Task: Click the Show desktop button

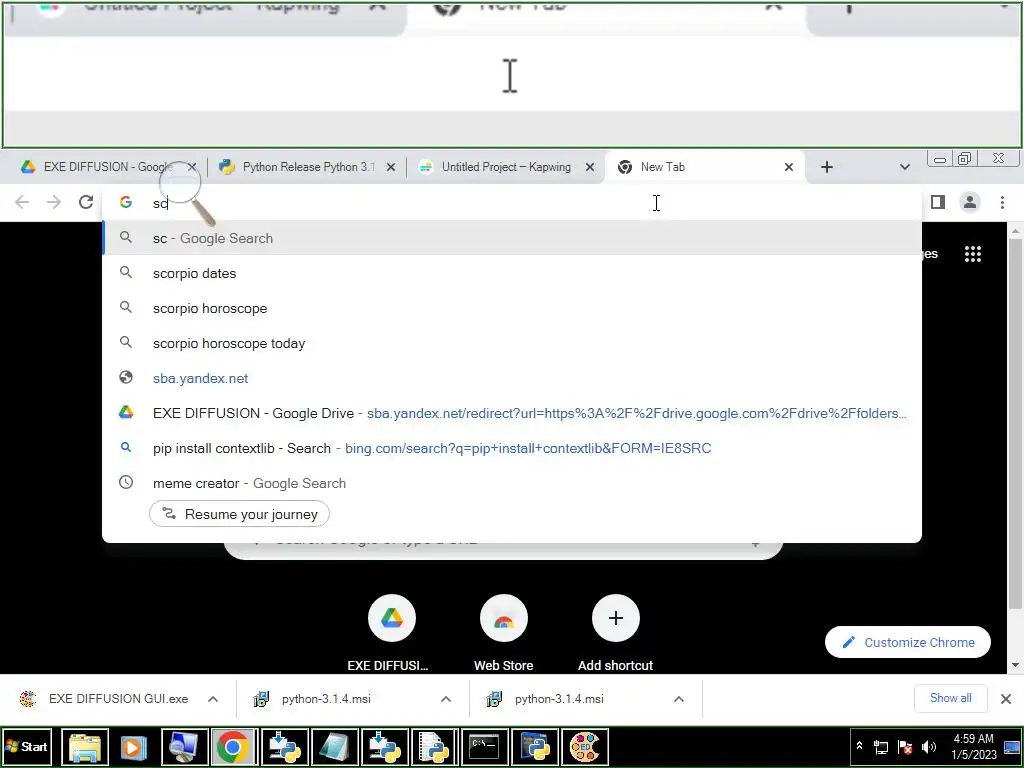Action: (x=1013, y=746)
